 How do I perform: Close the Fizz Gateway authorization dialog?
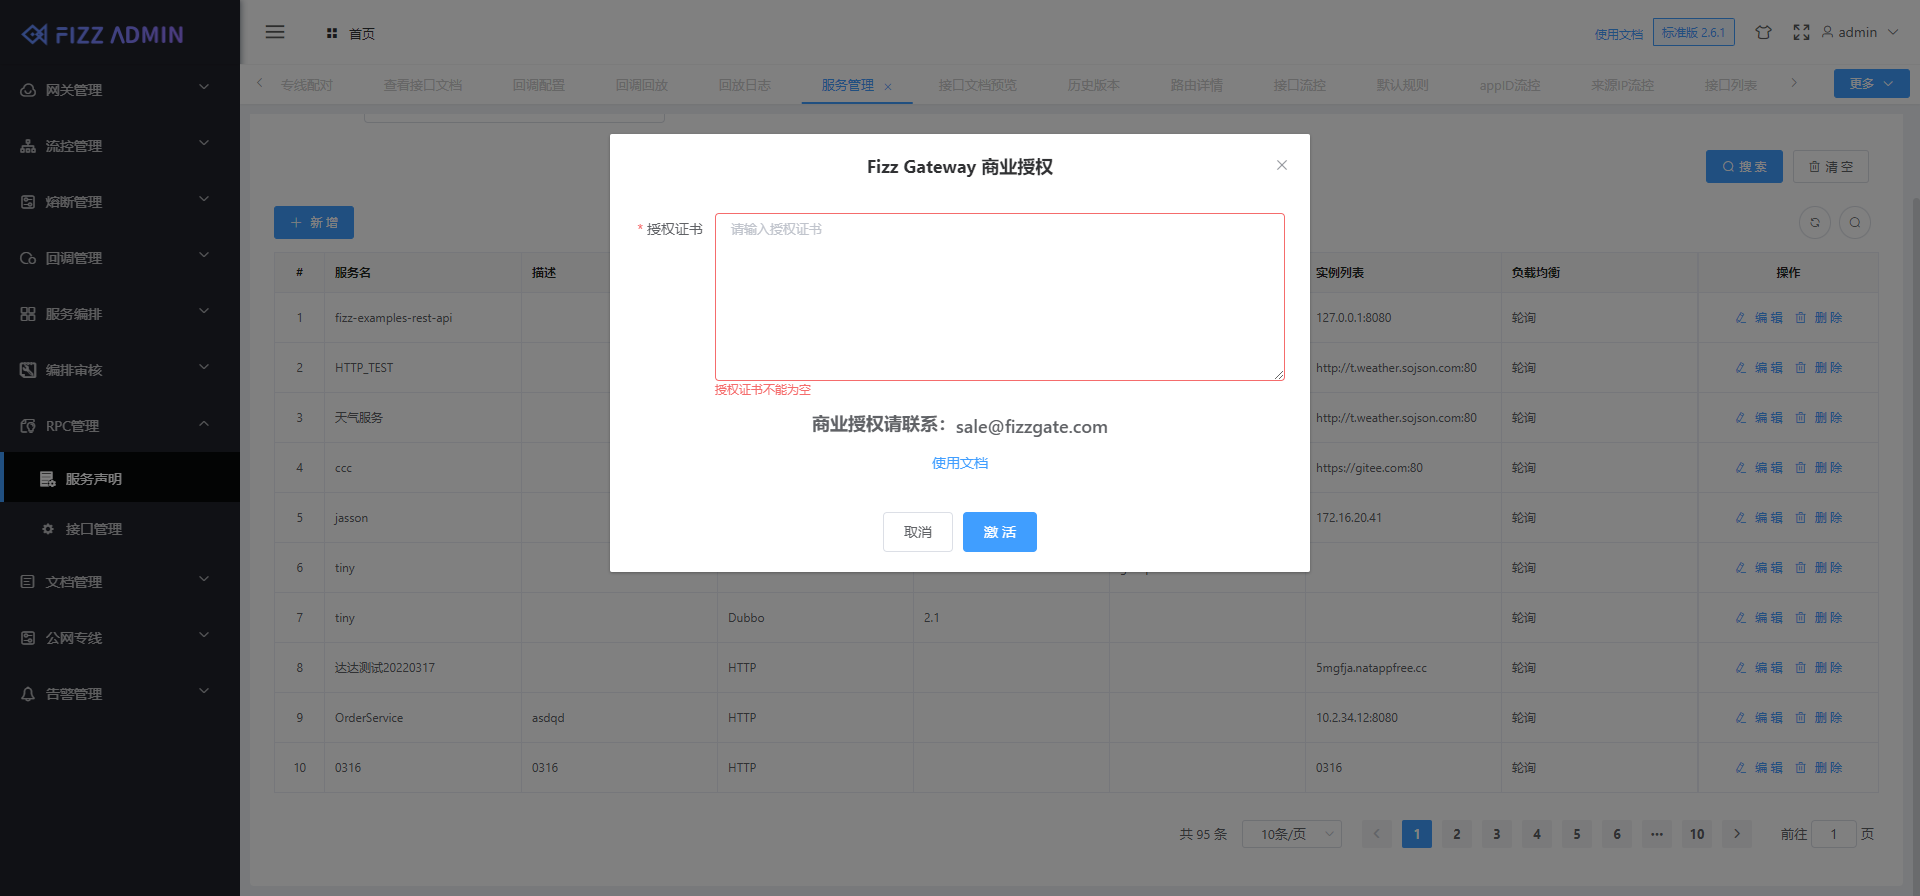1281,165
